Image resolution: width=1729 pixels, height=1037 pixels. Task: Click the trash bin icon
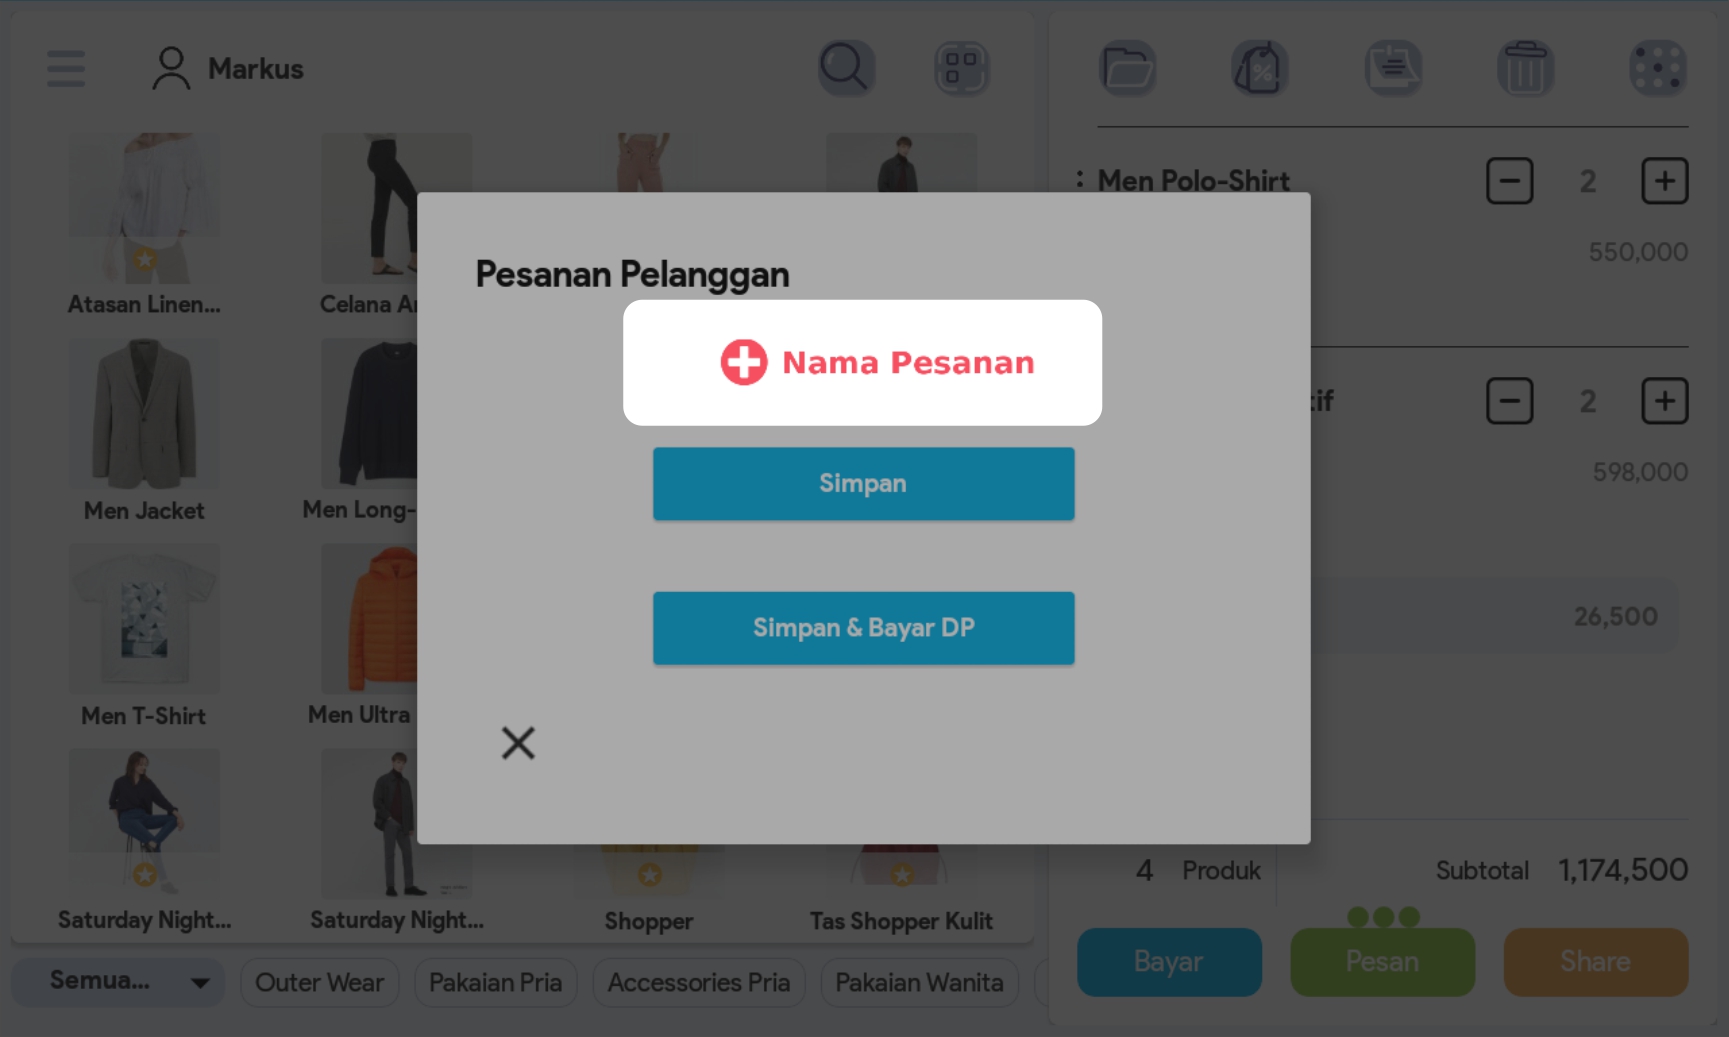point(1525,68)
